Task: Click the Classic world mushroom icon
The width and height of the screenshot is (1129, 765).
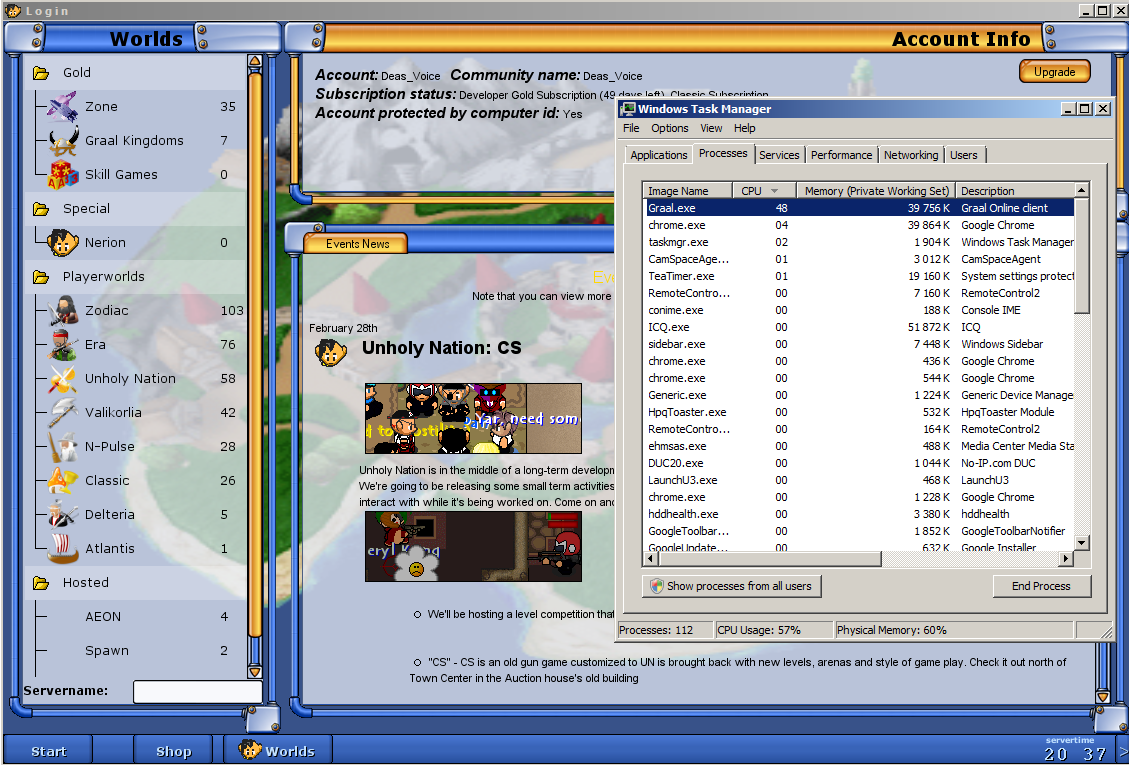Action: click(63, 480)
